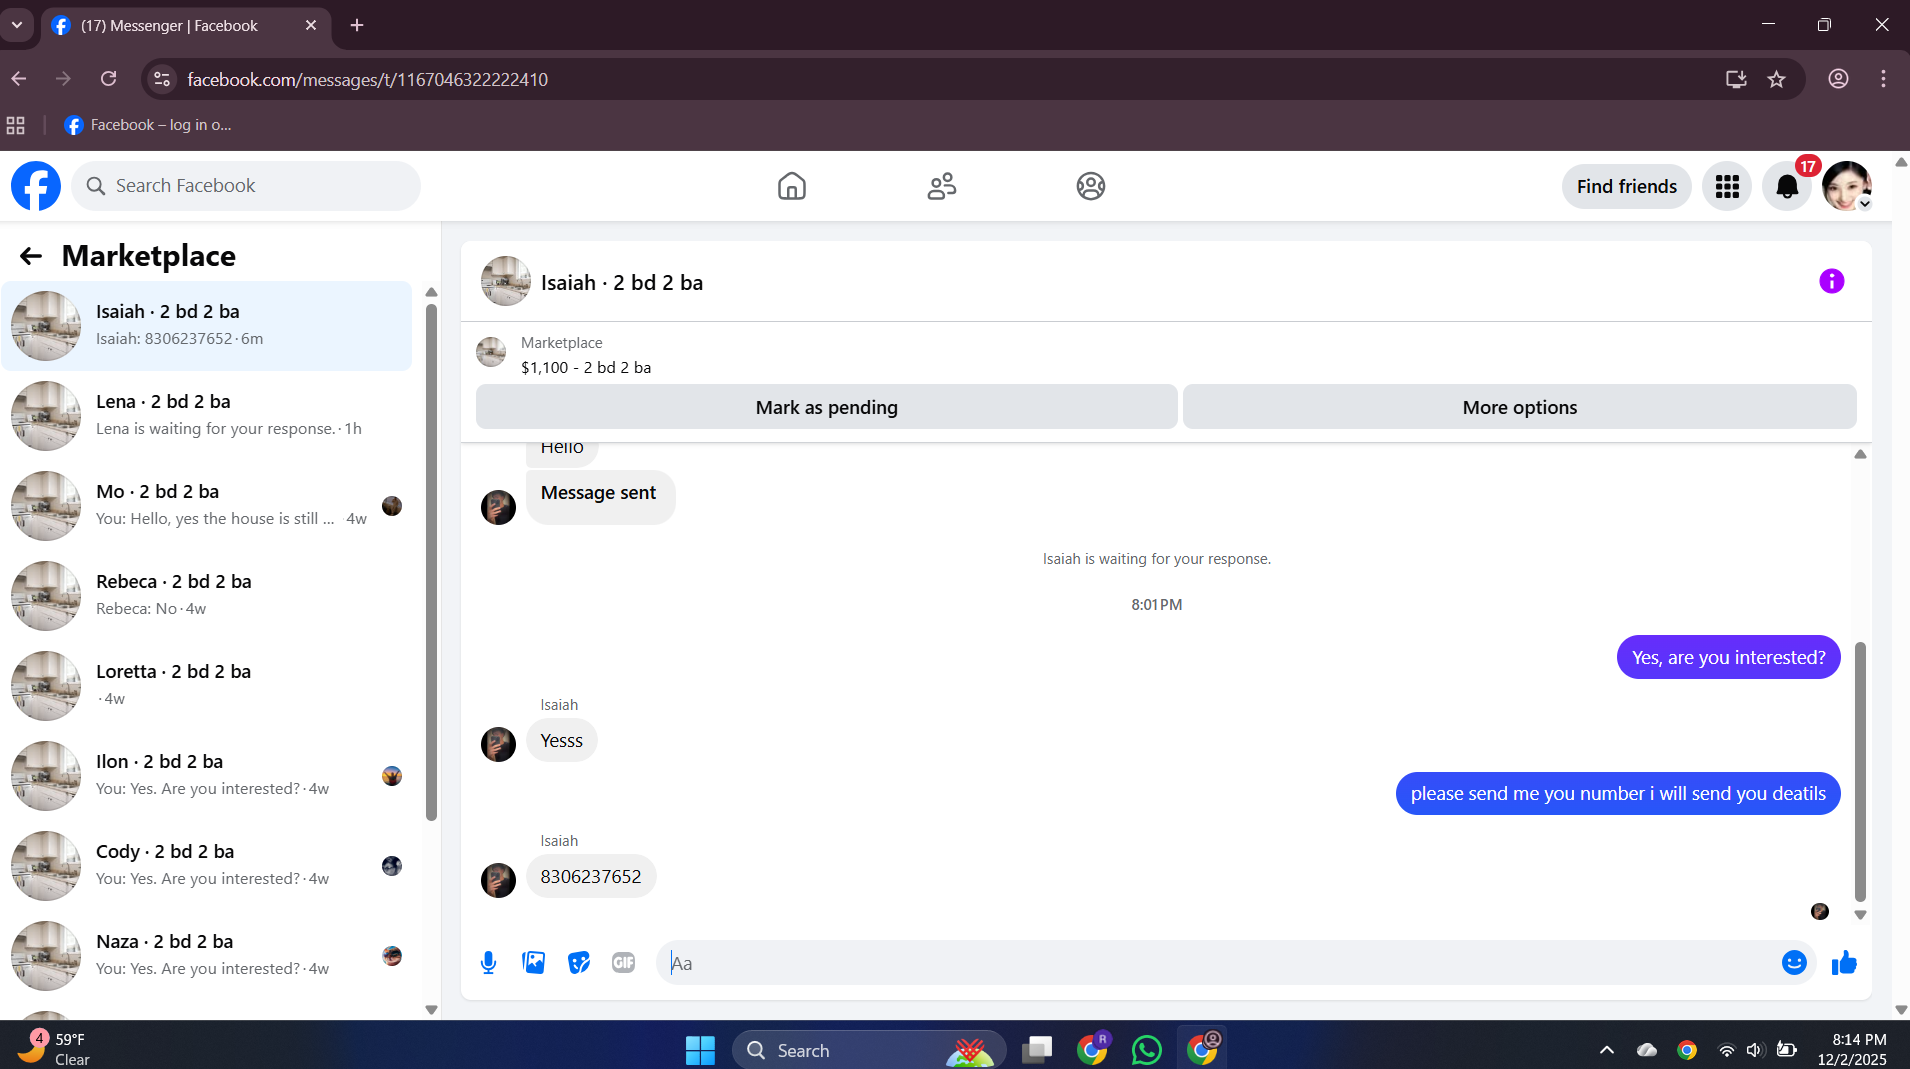Screen dimensions: 1910x1069
Task: Click Isaiah's avatar in chat header
Action: coord(506,282)
